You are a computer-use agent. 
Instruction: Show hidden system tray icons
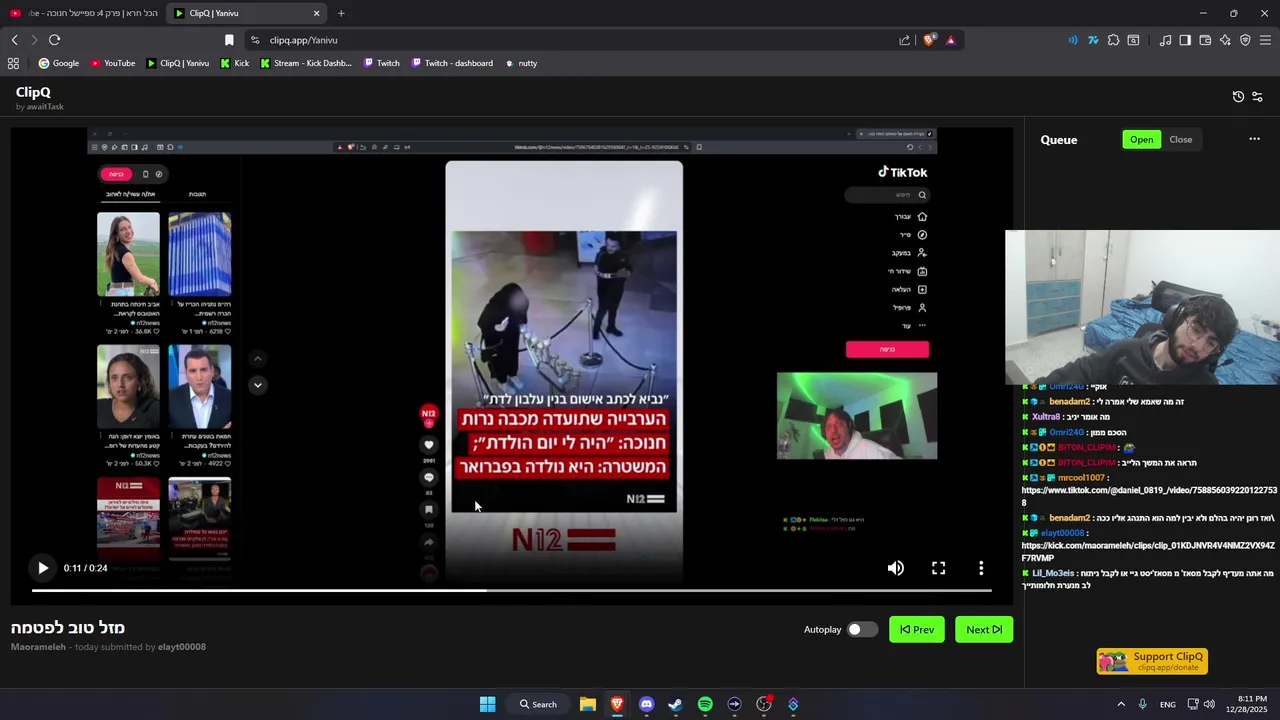click(1121, 704)
